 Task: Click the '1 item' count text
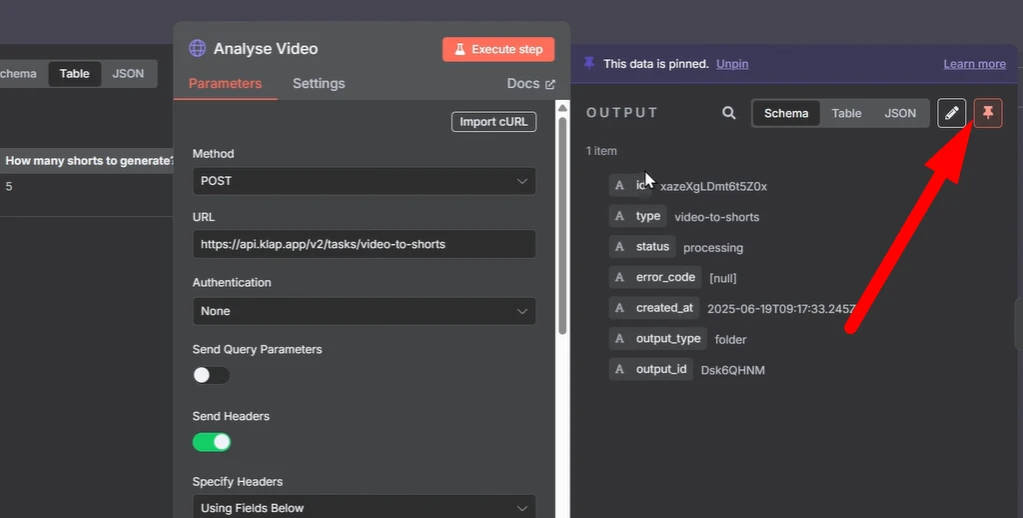601,151
